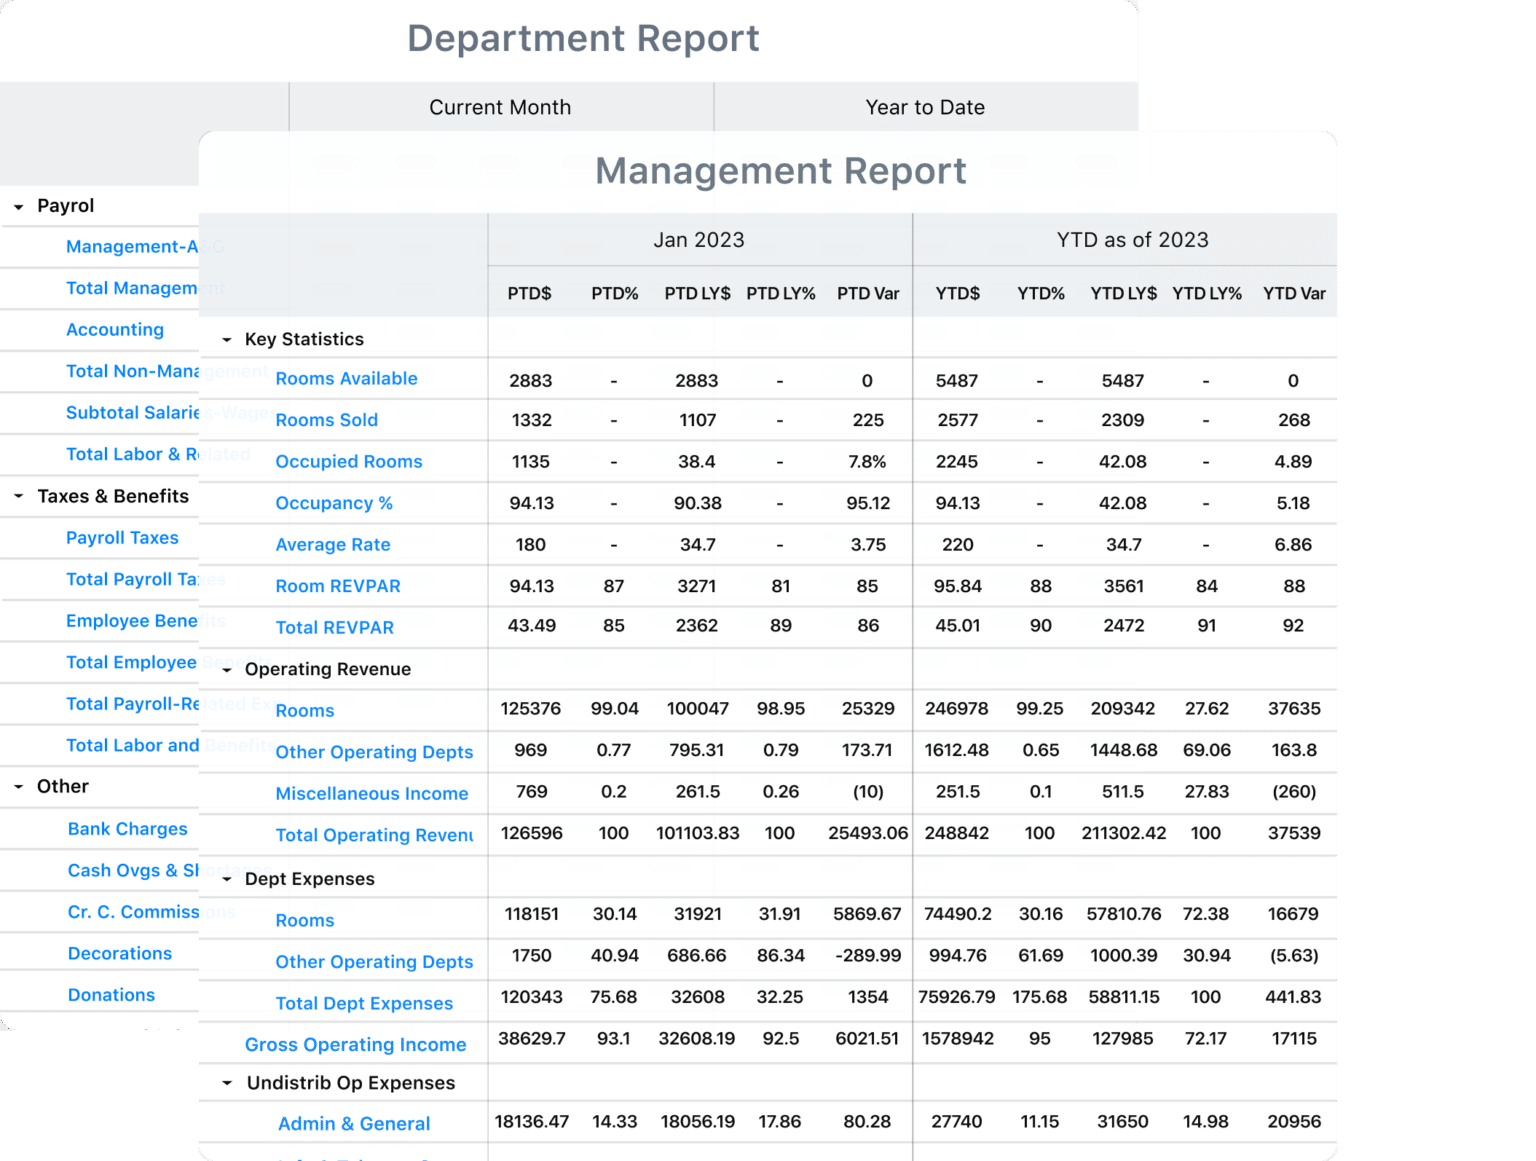Viewport: 1536px width, 1161px height.
Task: Click the PTD$ column header
Action: point(530,293)
